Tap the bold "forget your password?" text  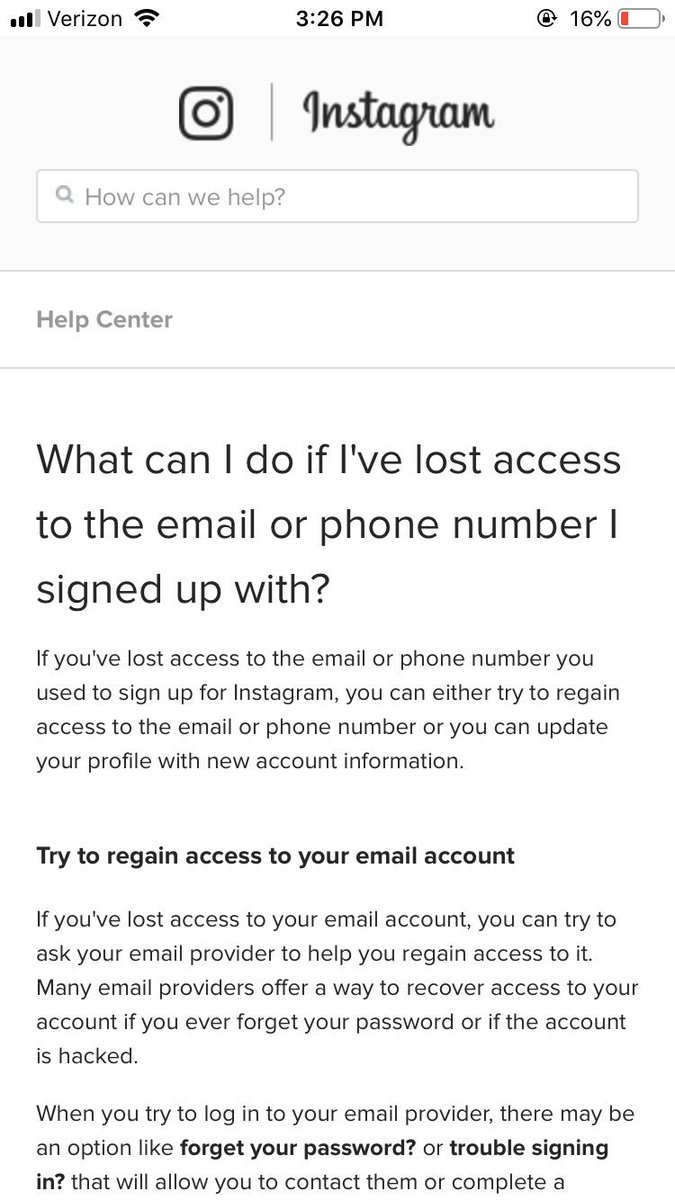click(x=310, y=1148)
